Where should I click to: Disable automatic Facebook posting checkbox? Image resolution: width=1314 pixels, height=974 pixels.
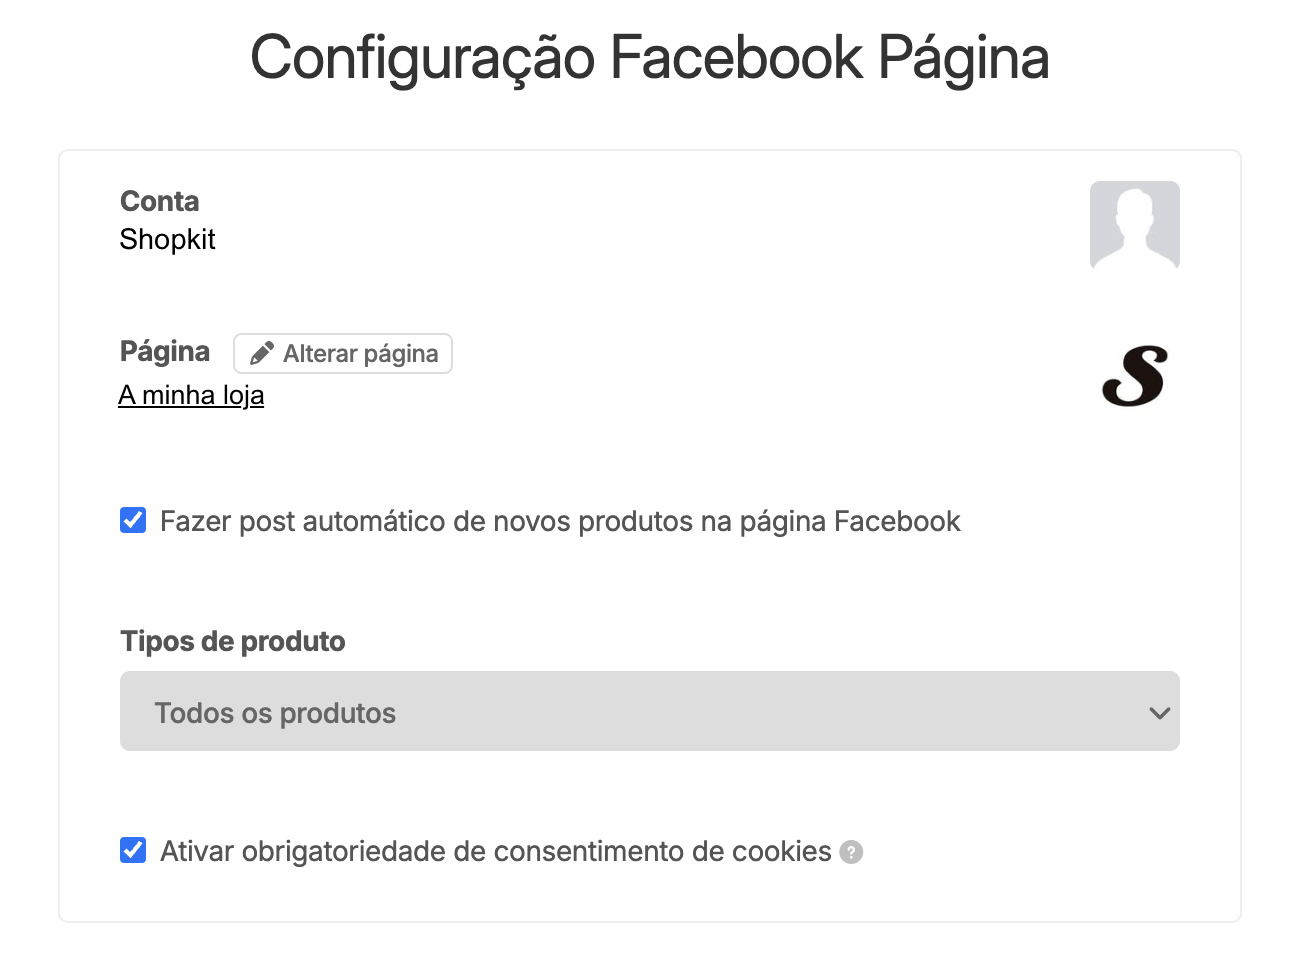click(x=133, y=521)
